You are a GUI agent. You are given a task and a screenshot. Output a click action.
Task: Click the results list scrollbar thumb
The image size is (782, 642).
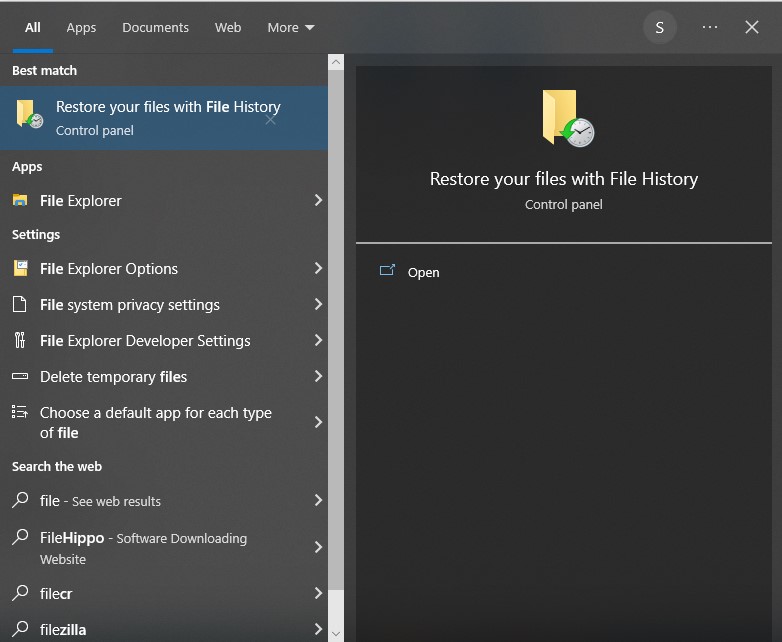[x=336, y=330]
